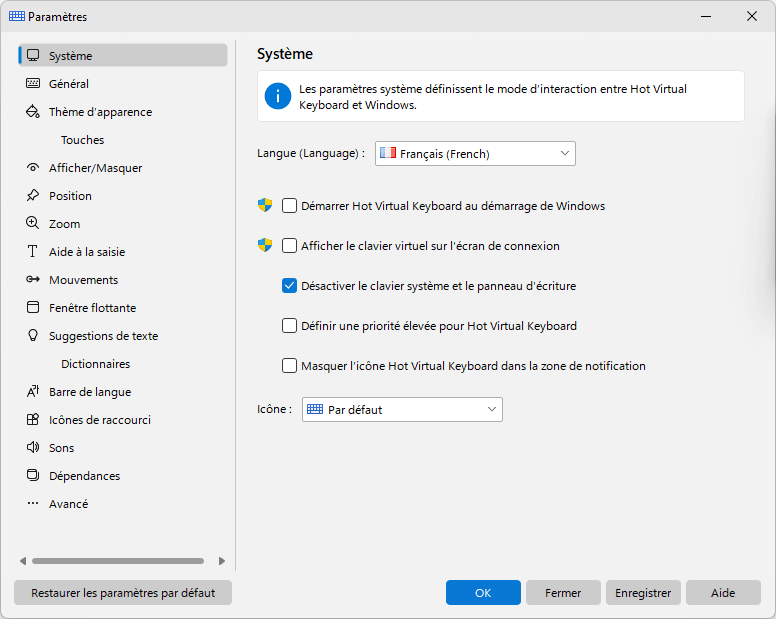Click the Aide à la saisie T icon
Viewport: 776px width, 619px height.
tap(33, 251)
